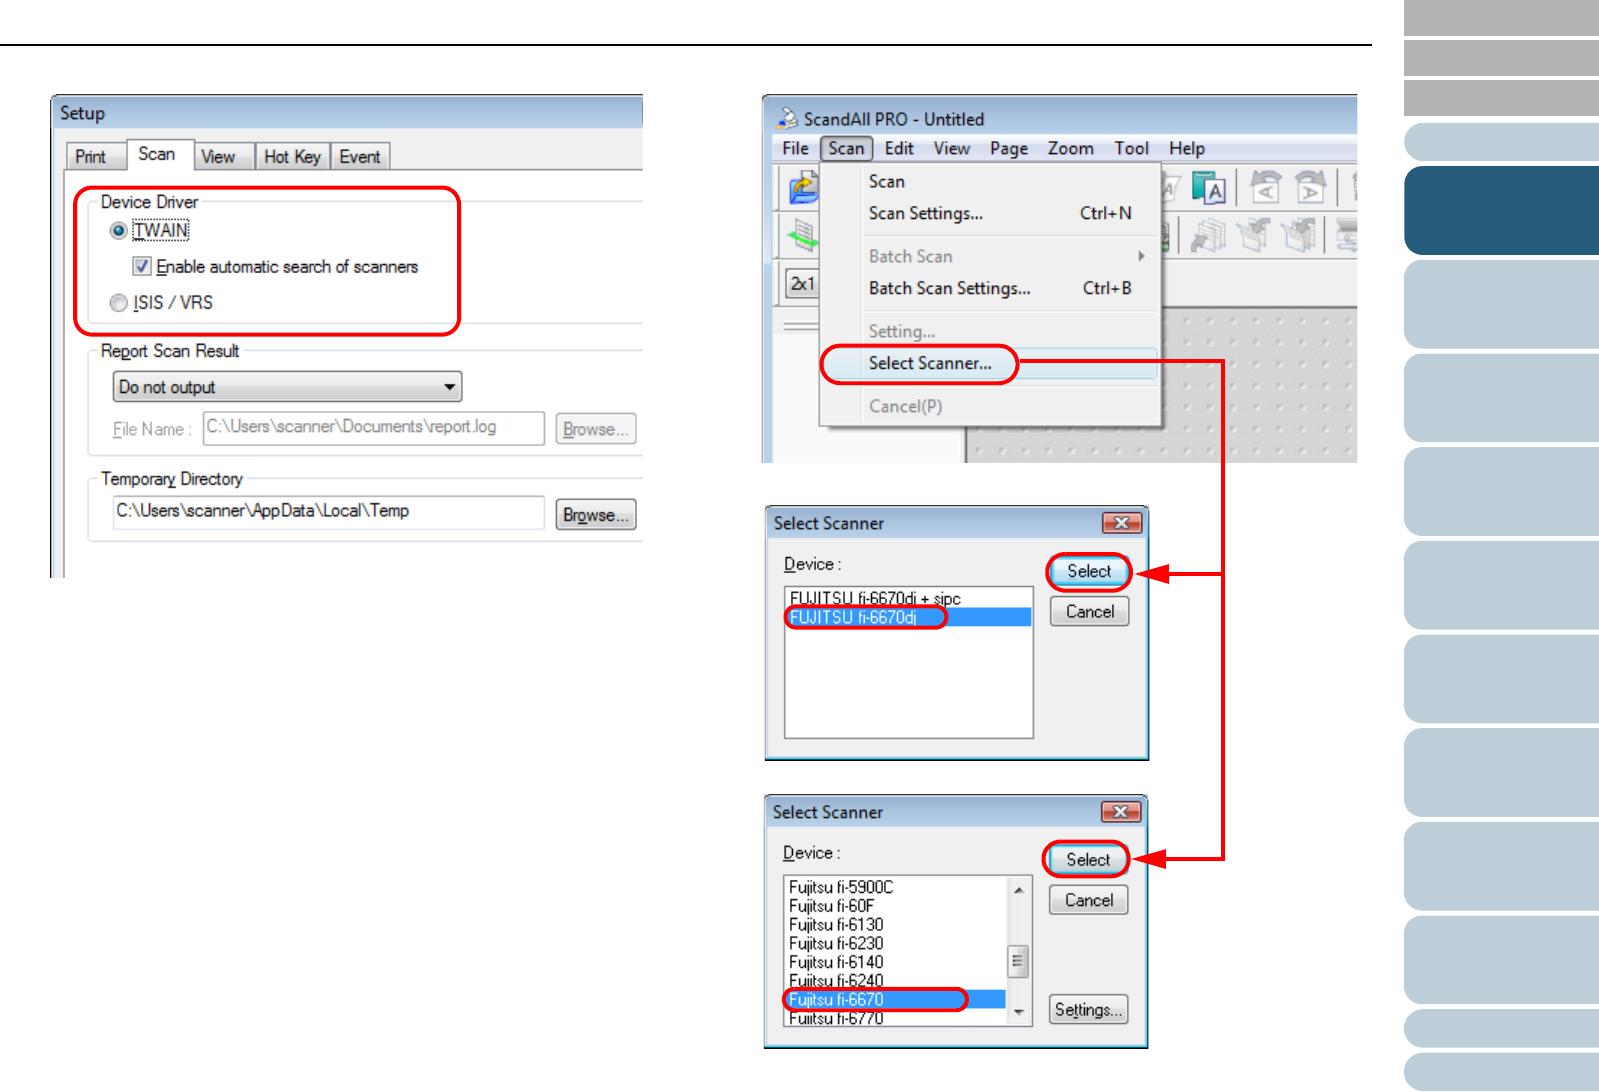Viewport: 1599px width, 1092px height.
Task: Toggle Enable automatic search of scanners checkbox
Action: [142, 266]
